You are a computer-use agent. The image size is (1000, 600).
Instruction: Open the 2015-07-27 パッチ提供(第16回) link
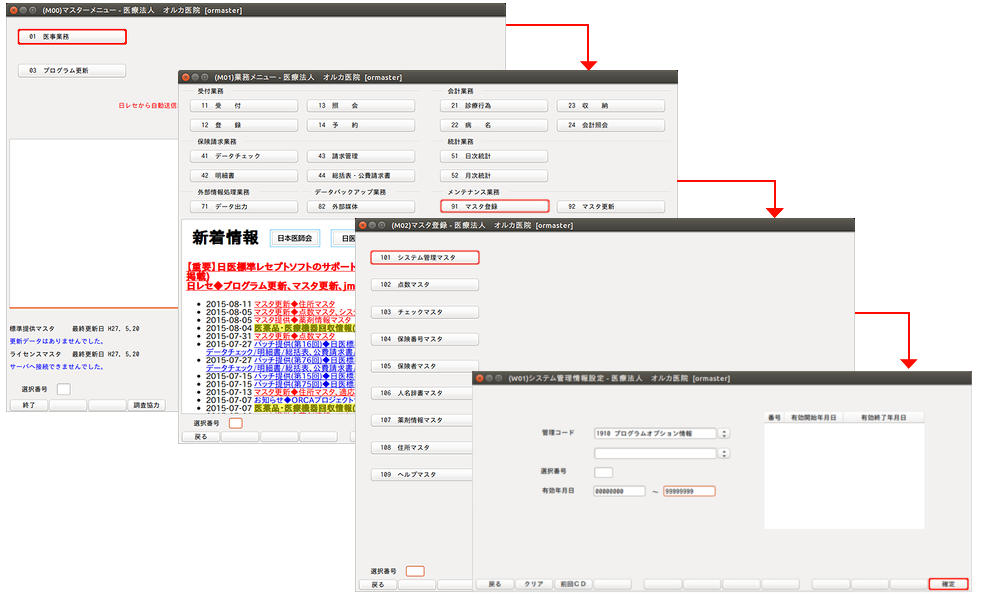pos(304,344)
